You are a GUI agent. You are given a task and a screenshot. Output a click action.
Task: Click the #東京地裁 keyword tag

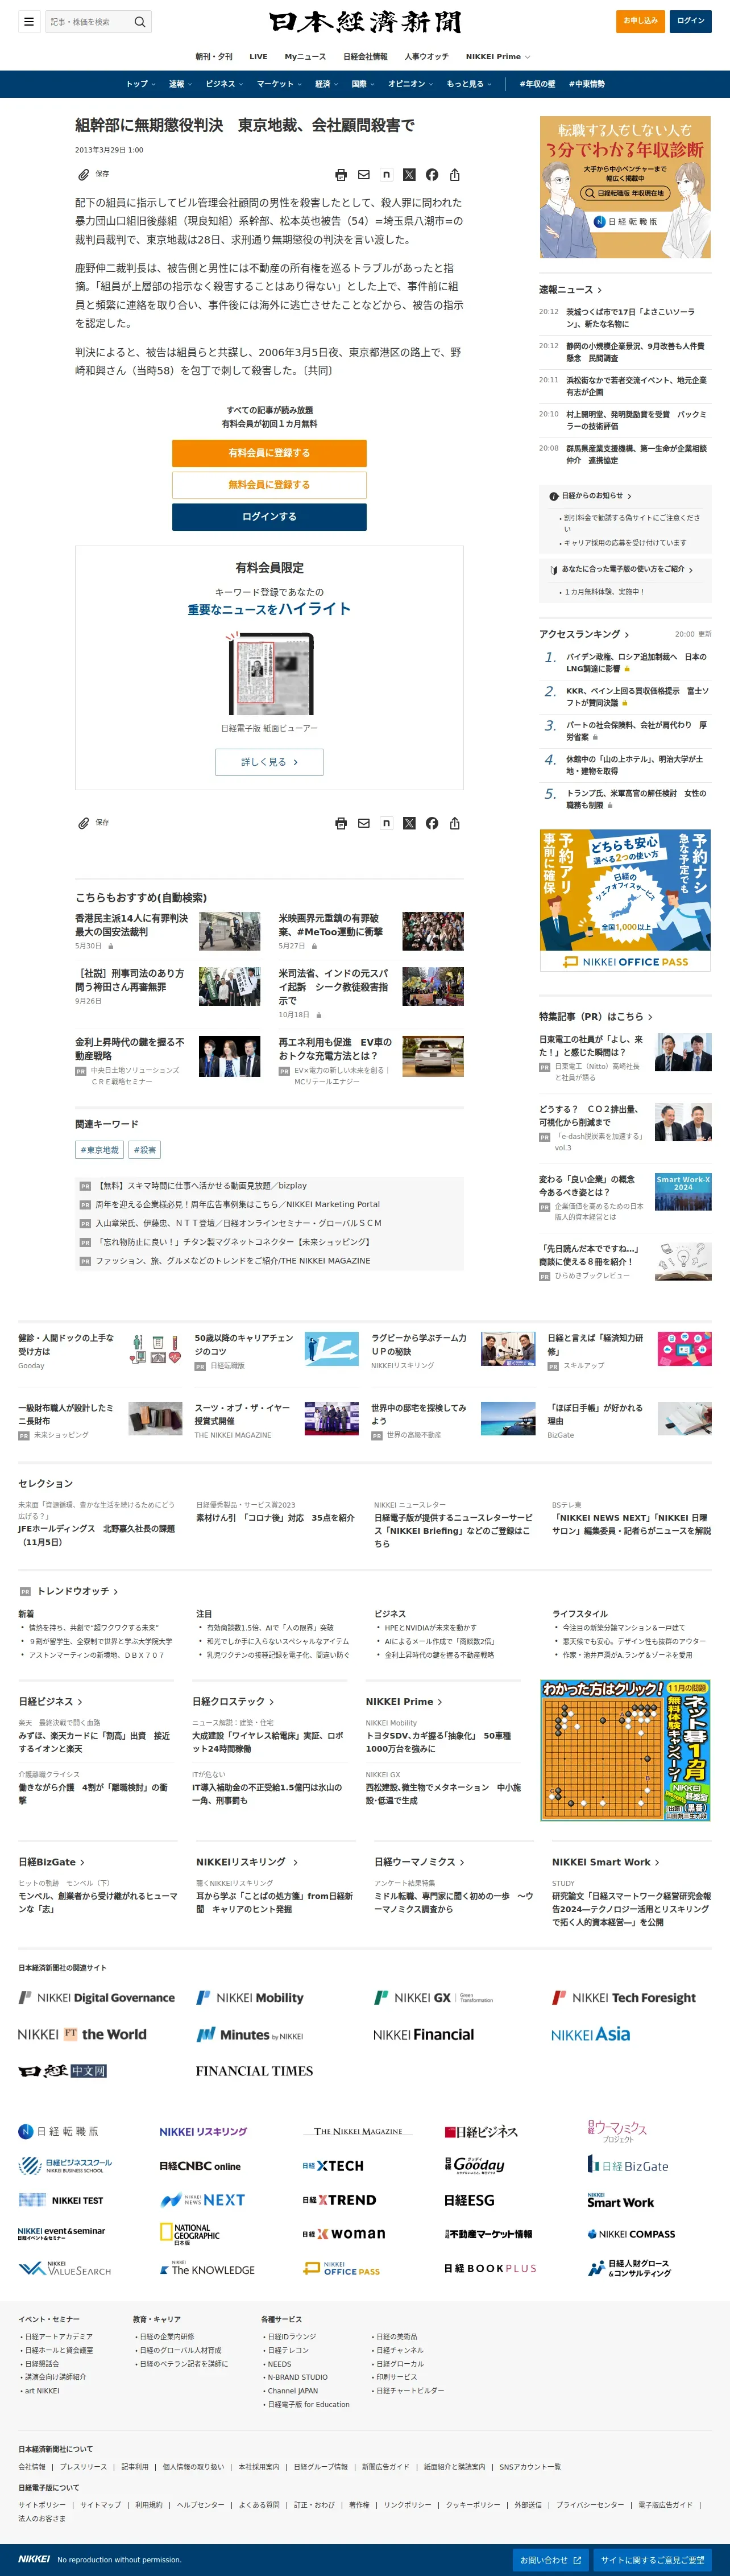(99, 1150)
